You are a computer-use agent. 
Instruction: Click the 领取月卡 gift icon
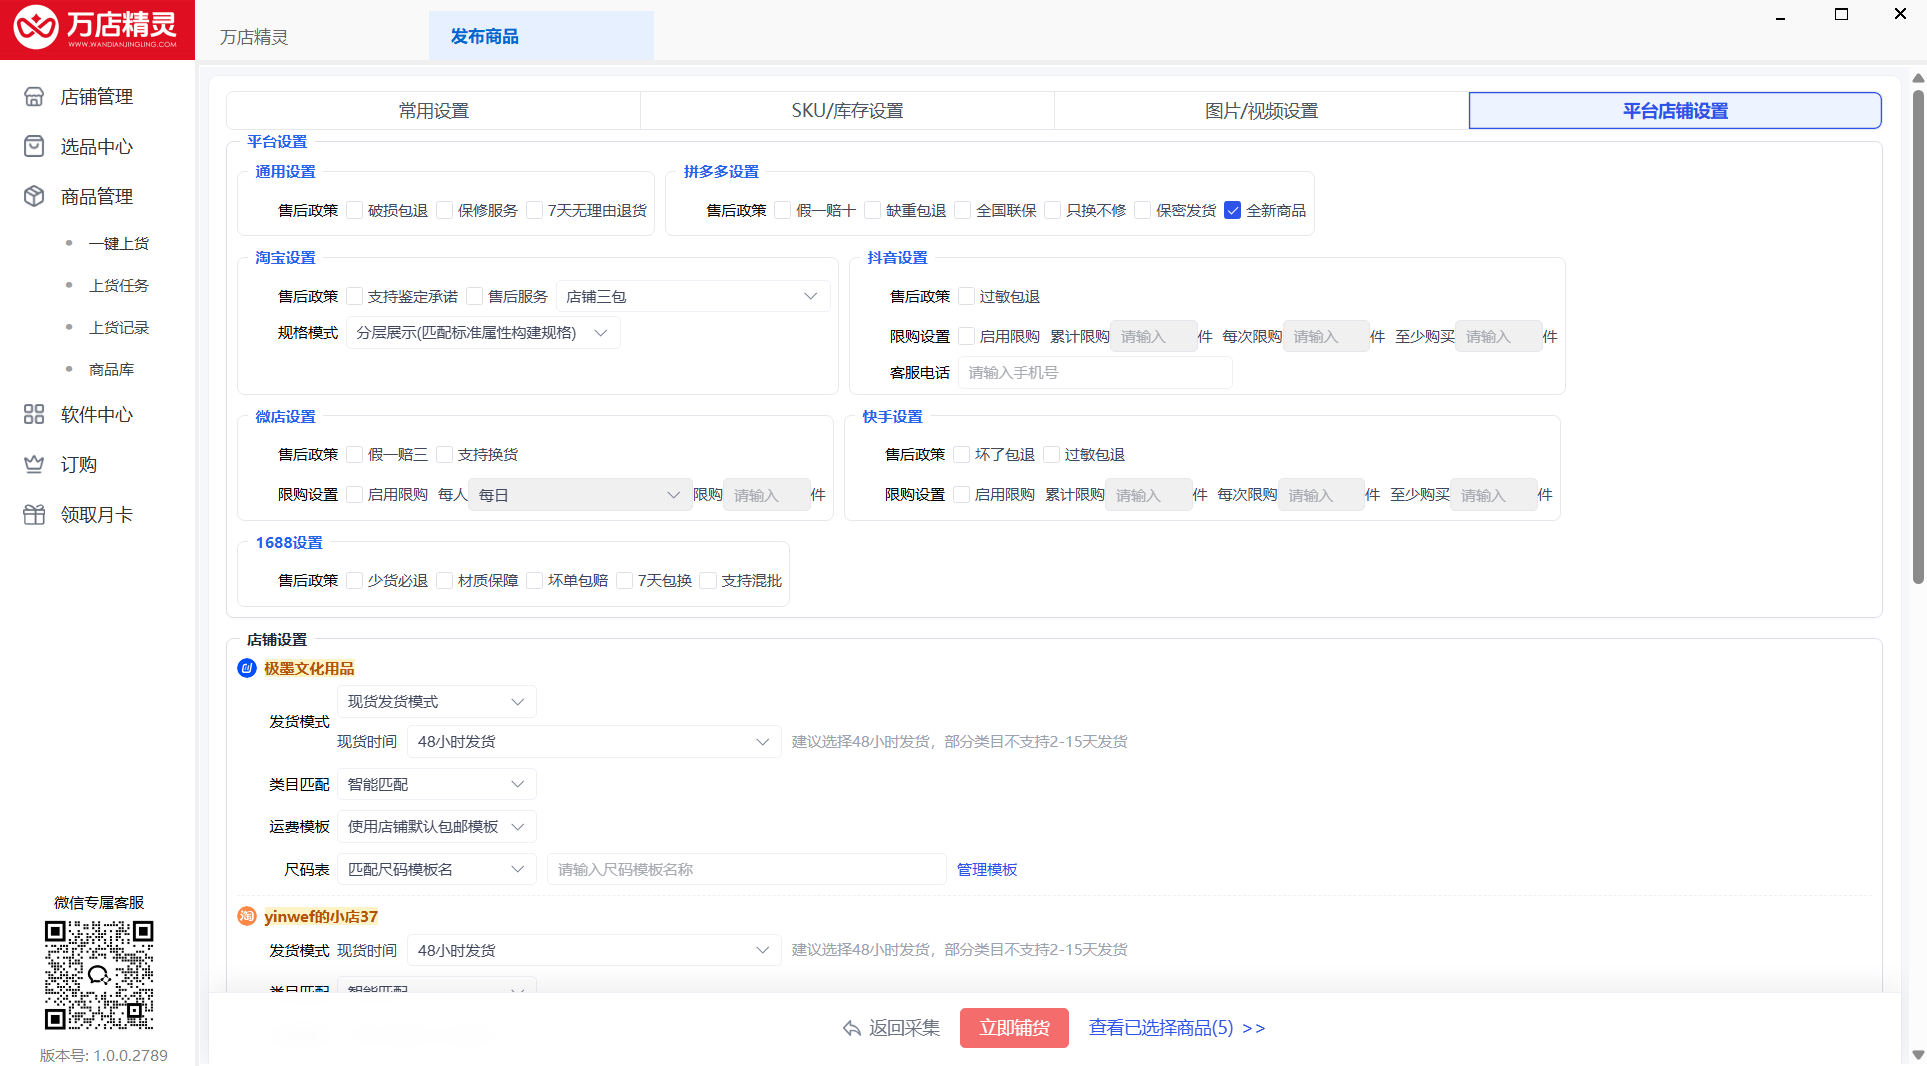click(34, 515)
